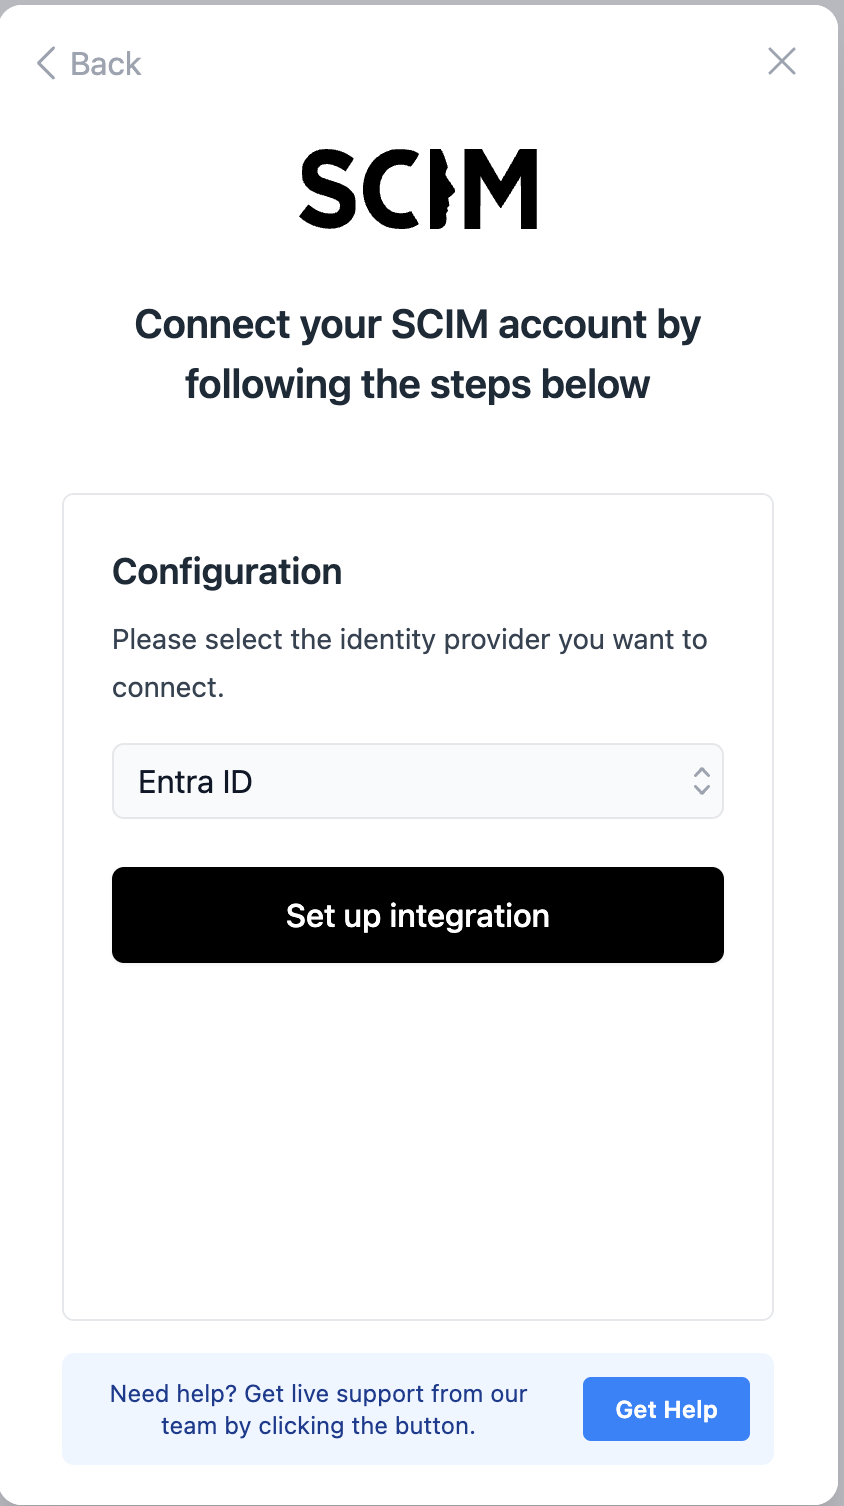Click the SCIM logo at the top
This screenshot has height=1506, width=844.
(x=418, y=189)
